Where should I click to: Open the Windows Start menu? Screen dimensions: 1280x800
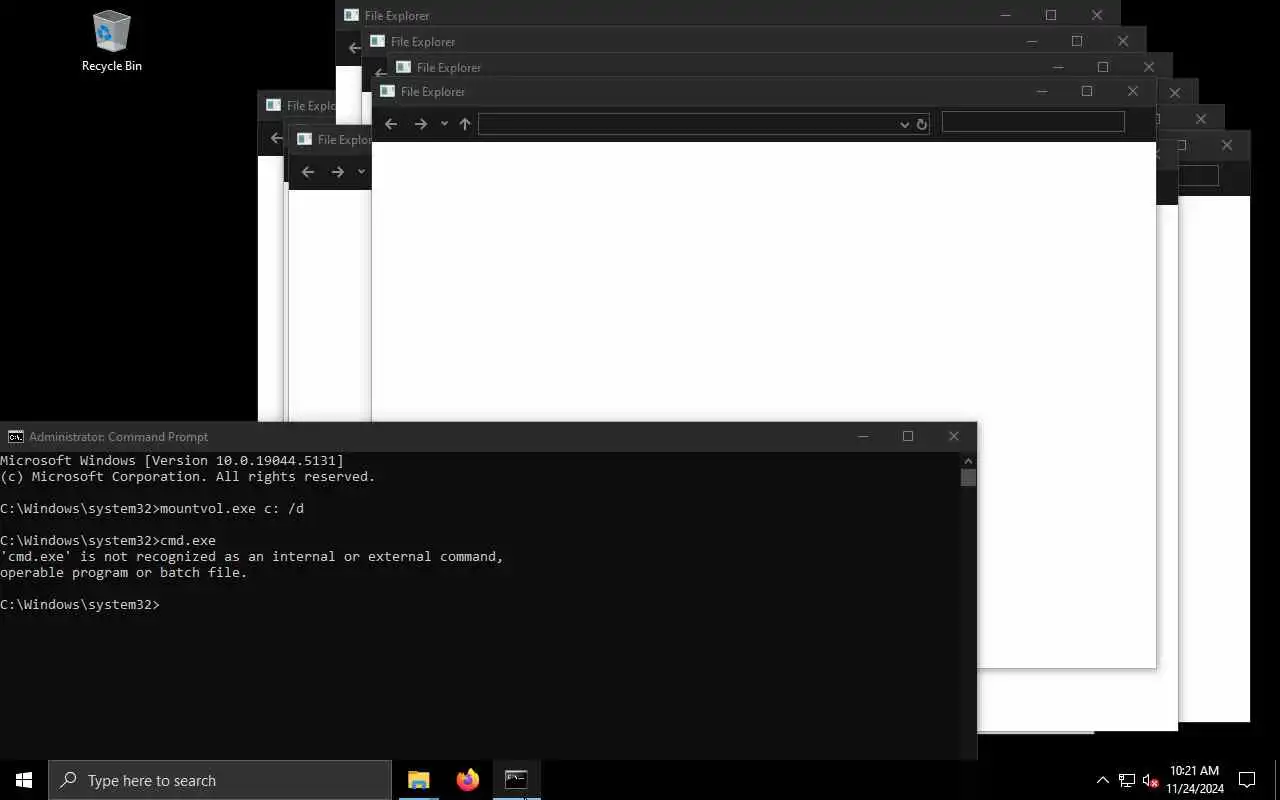click(x=24, y=780)
